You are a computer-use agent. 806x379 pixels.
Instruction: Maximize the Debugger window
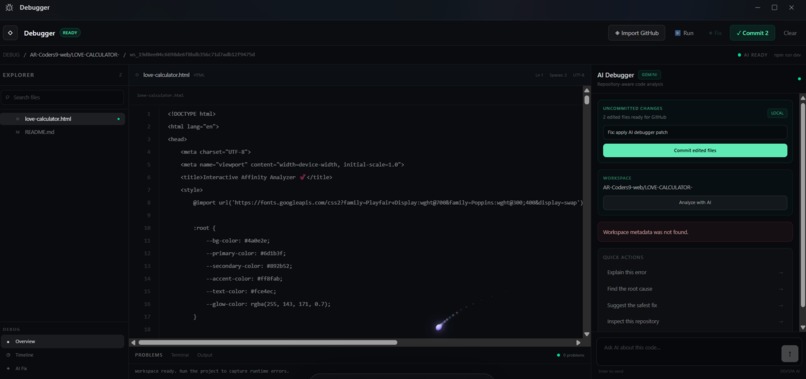pyautogui.click(x=774, y=8)
